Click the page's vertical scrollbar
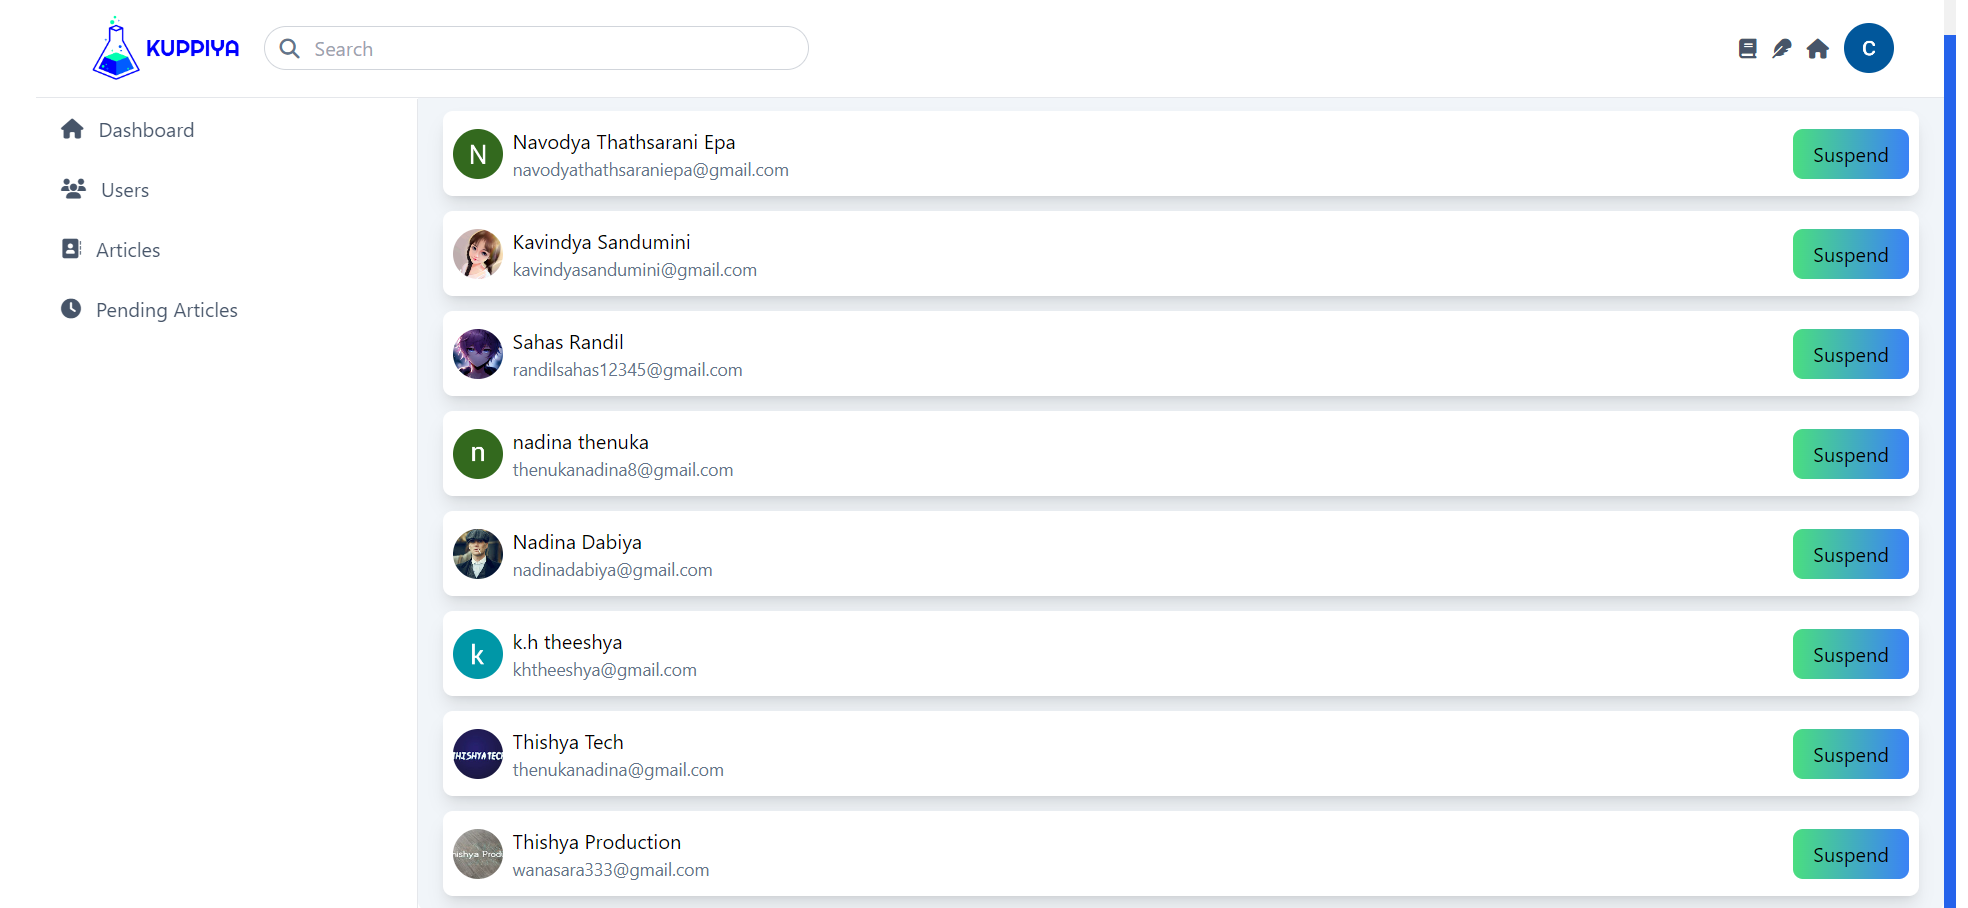This screenshot has height=908, width=1968. click(x=1949, y=470)
